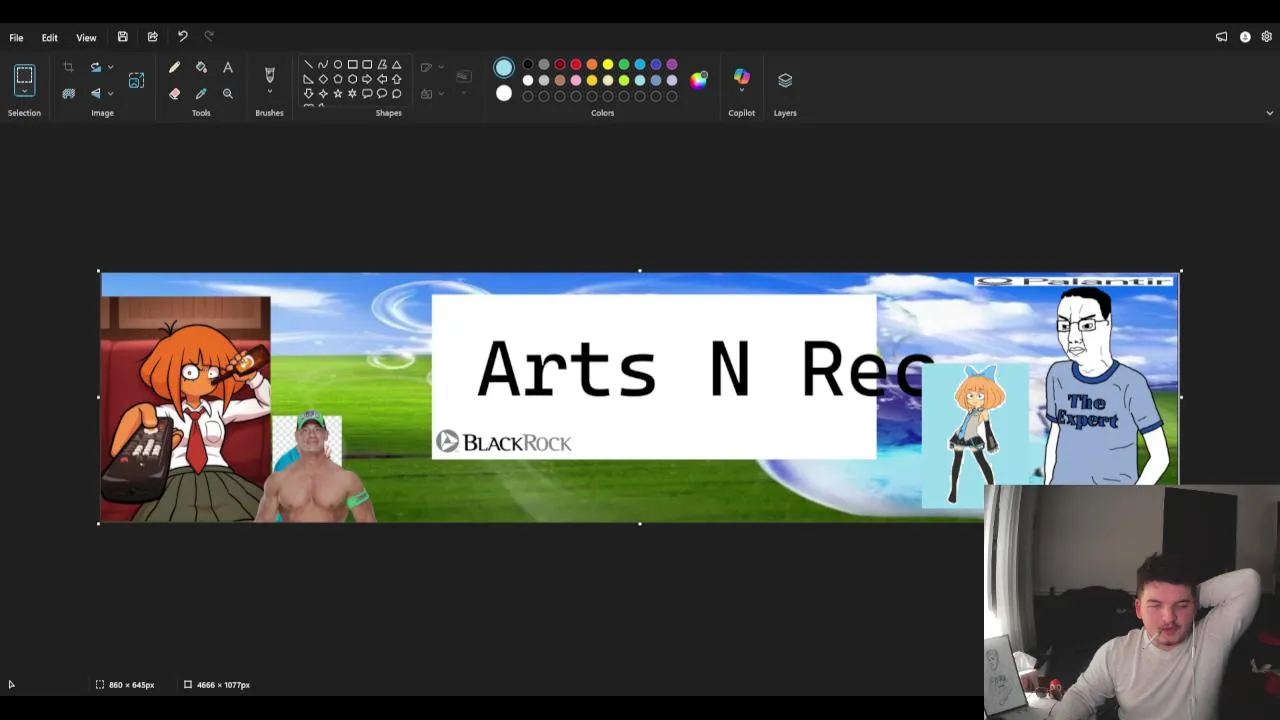The width and height of the screenshot is (1280, 720).
Task: Click the BlackRock logo on canvas
Action: (504, 442)
